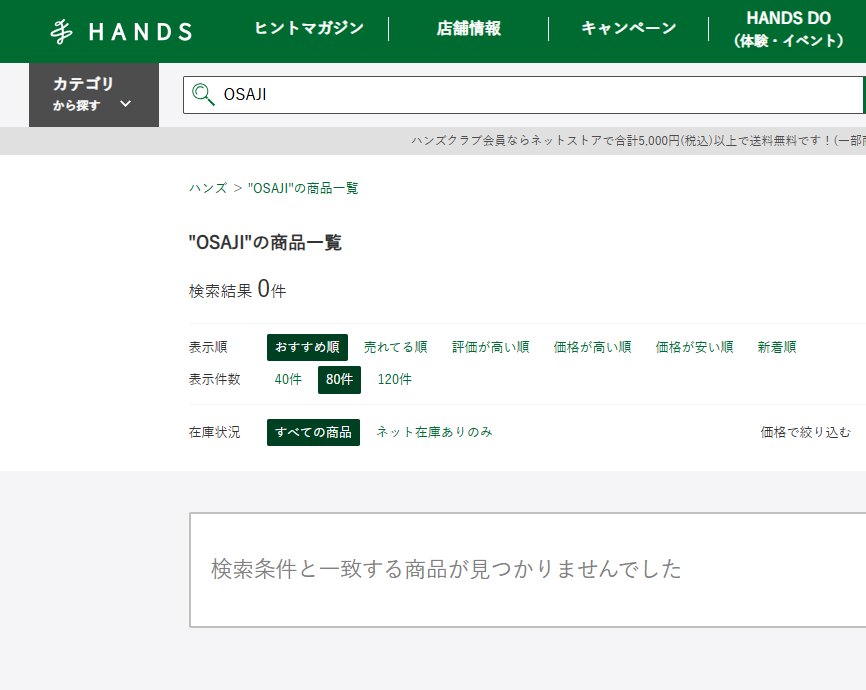Click the HANDS logo

click(x=121, y=31)
